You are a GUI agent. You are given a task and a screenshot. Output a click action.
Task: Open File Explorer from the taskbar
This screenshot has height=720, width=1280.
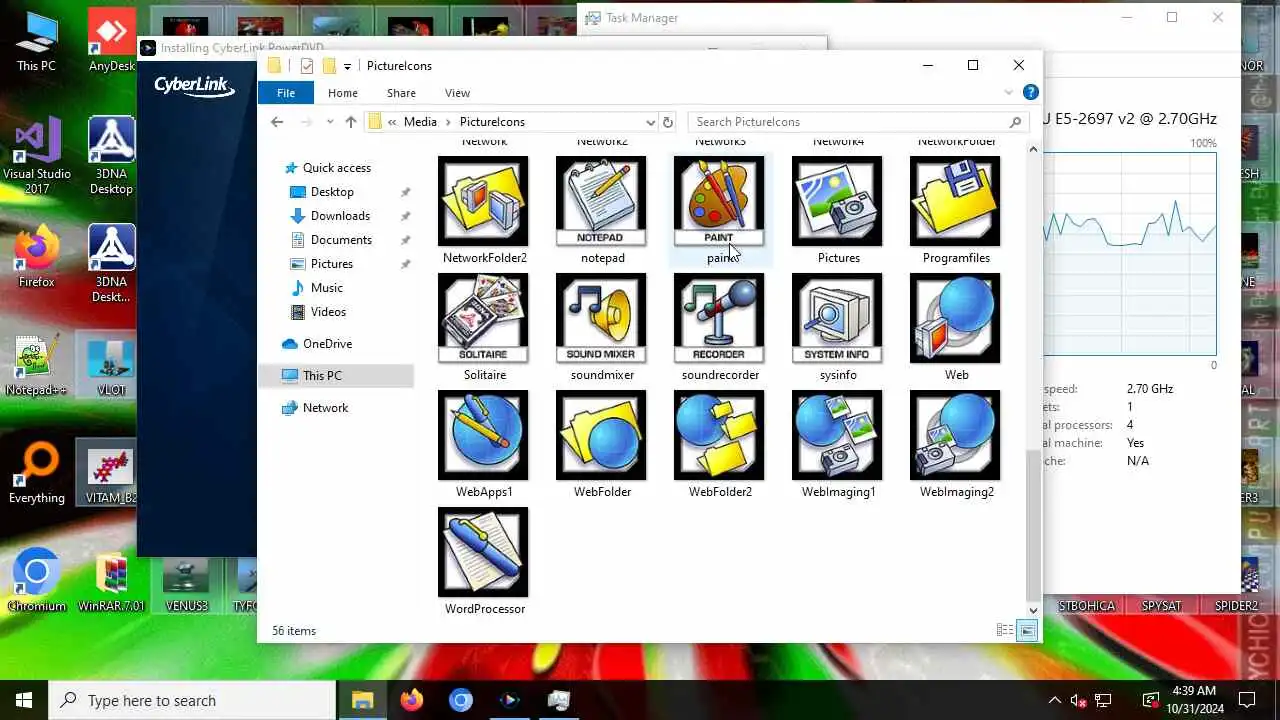pos(362,700)
